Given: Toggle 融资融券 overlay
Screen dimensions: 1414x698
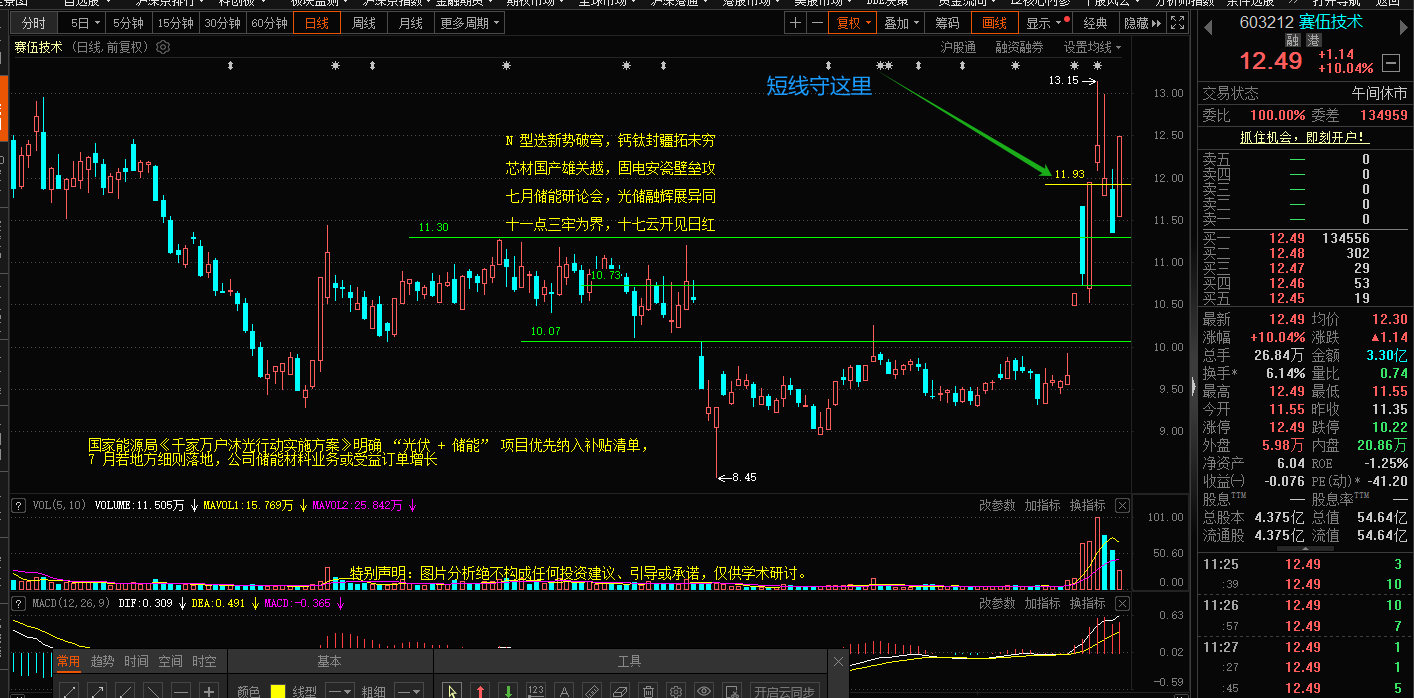Looking at the screenshot, I should tap(1019, 47).
